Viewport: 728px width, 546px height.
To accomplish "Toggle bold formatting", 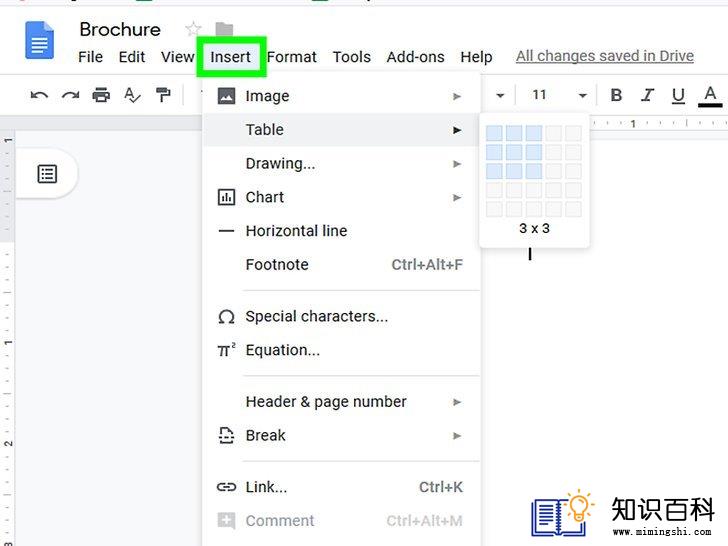I will pos(616,96).
